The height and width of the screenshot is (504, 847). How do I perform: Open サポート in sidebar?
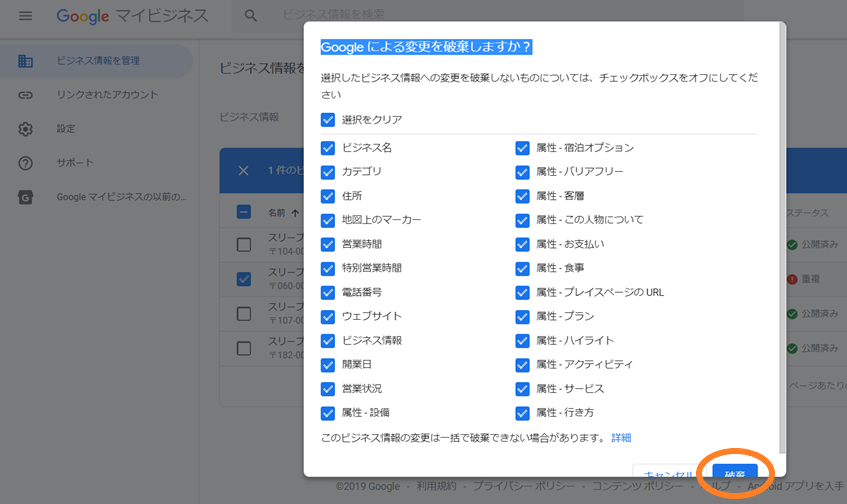pos(97,163)
